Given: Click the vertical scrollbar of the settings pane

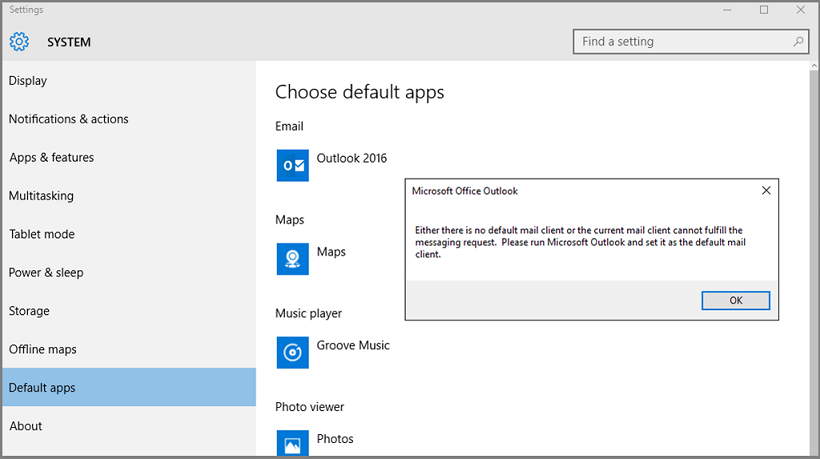Looking at the screenshot, I should [x=814, y=261].
